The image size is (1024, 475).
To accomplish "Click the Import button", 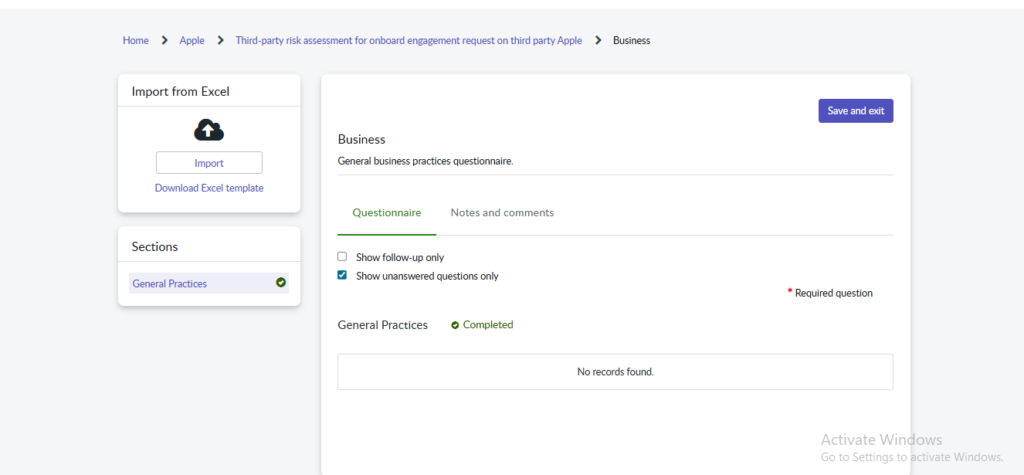I will pyautogui.click(x=209, y=163).
